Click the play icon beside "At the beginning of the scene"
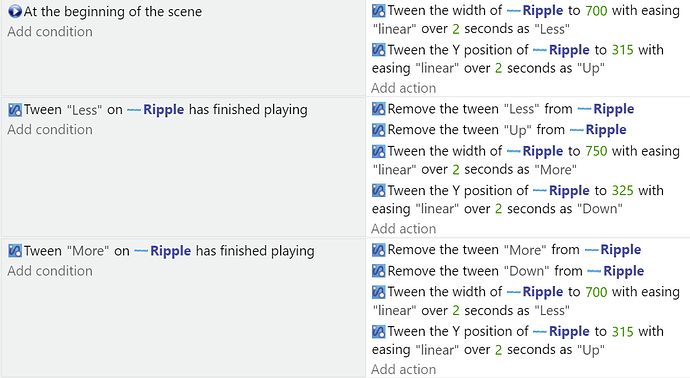 [x=15, y=11]
